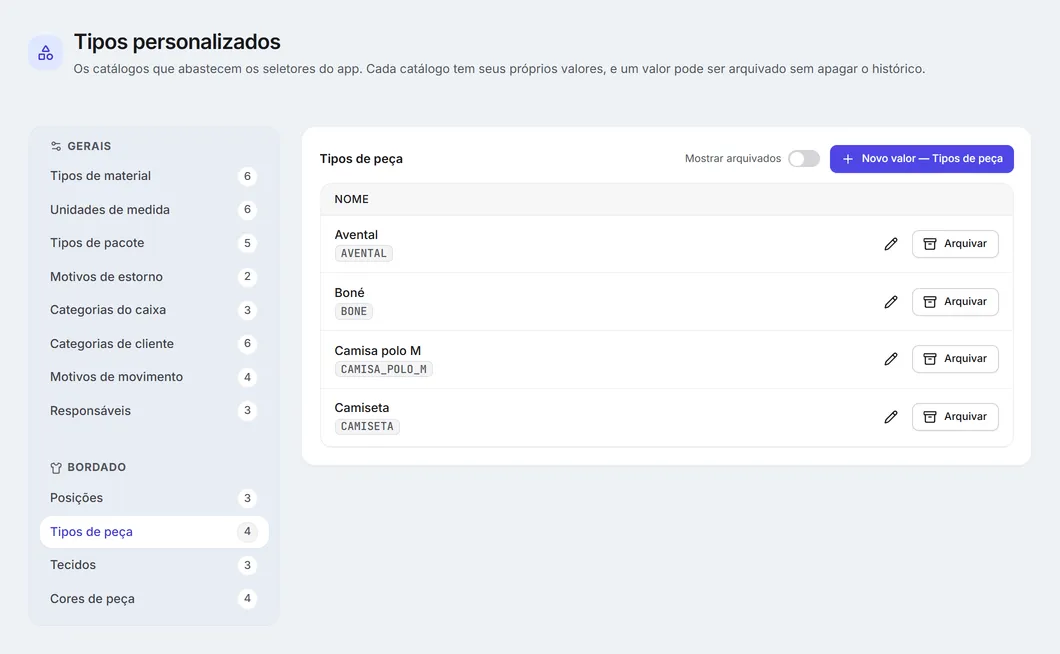
Task: Archive the Avental value
Action: (x=955, y=244)
